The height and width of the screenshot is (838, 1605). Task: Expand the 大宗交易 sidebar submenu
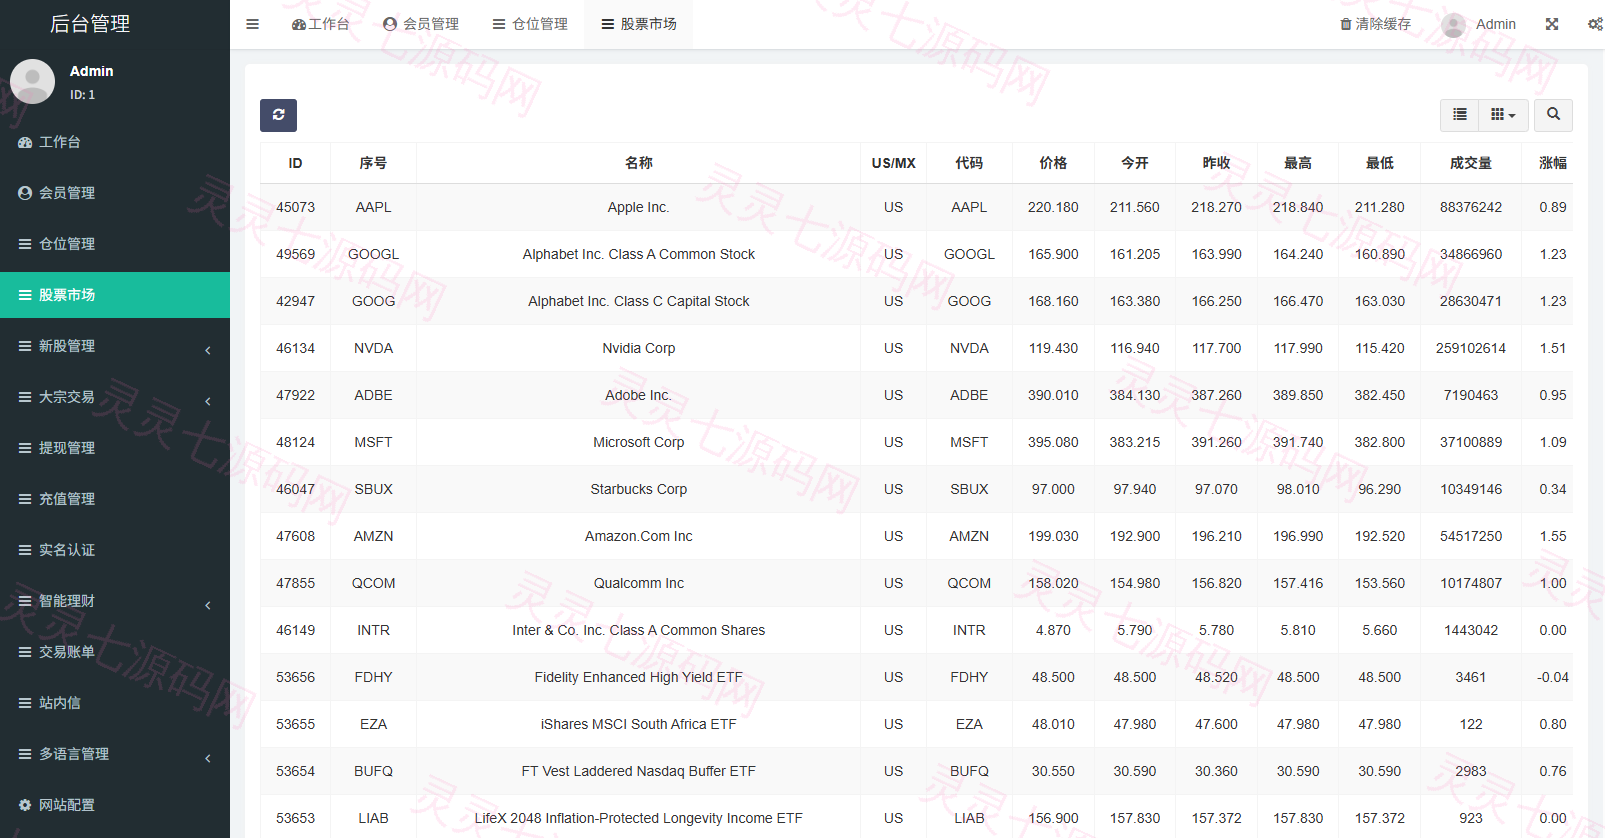115,397
